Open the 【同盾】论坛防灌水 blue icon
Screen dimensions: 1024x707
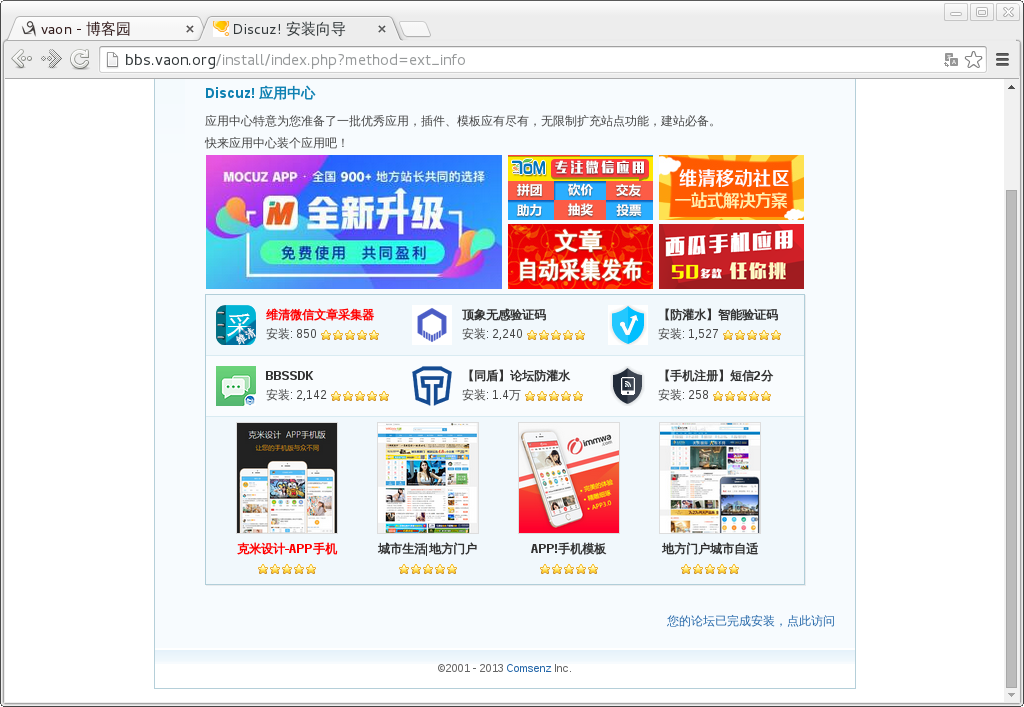pos(432,386)
